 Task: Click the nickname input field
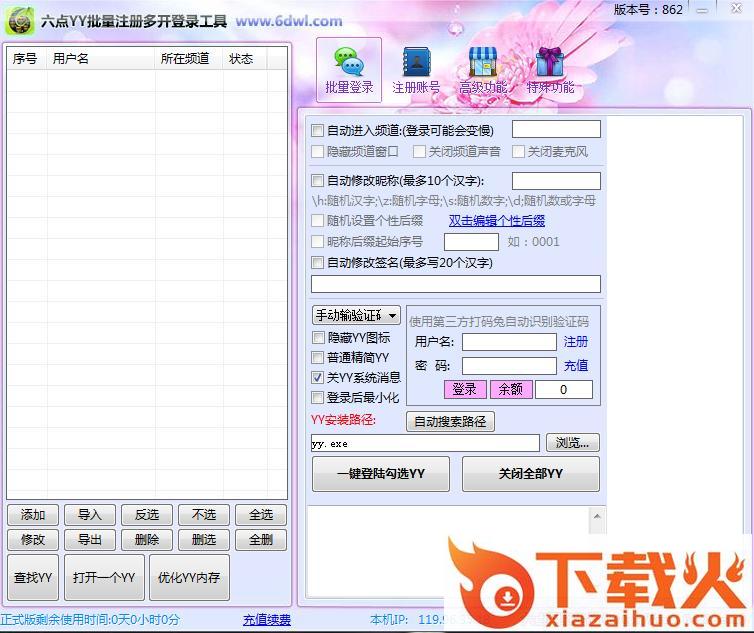556,181
